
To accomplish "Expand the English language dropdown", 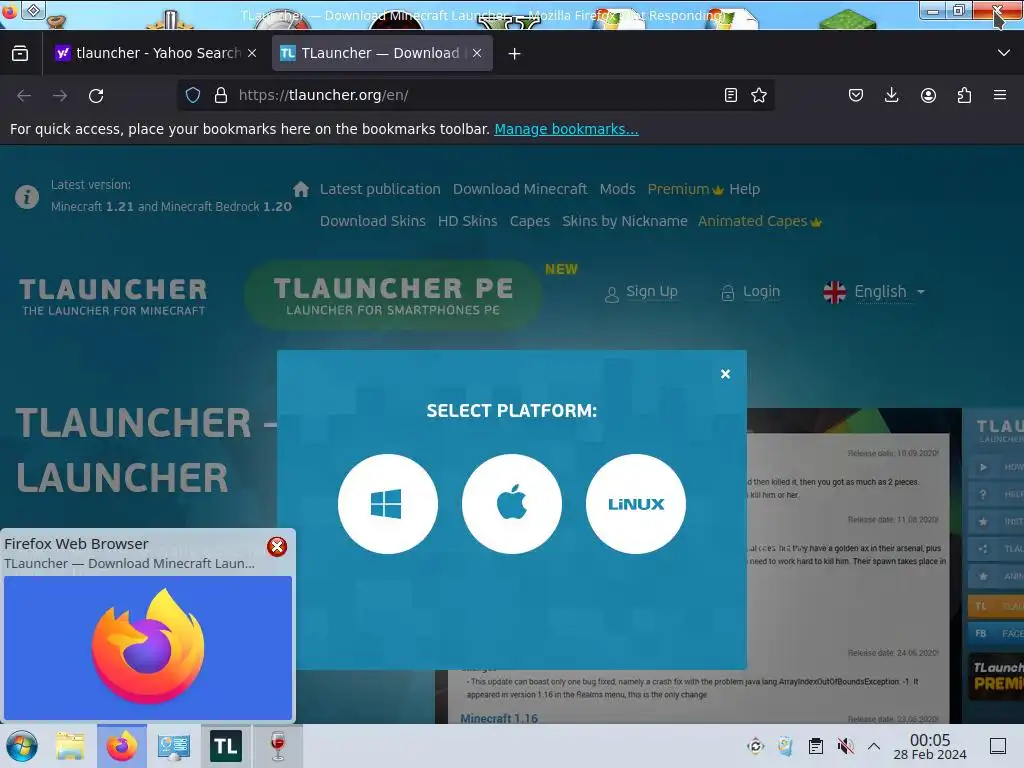I will point(874,292).
